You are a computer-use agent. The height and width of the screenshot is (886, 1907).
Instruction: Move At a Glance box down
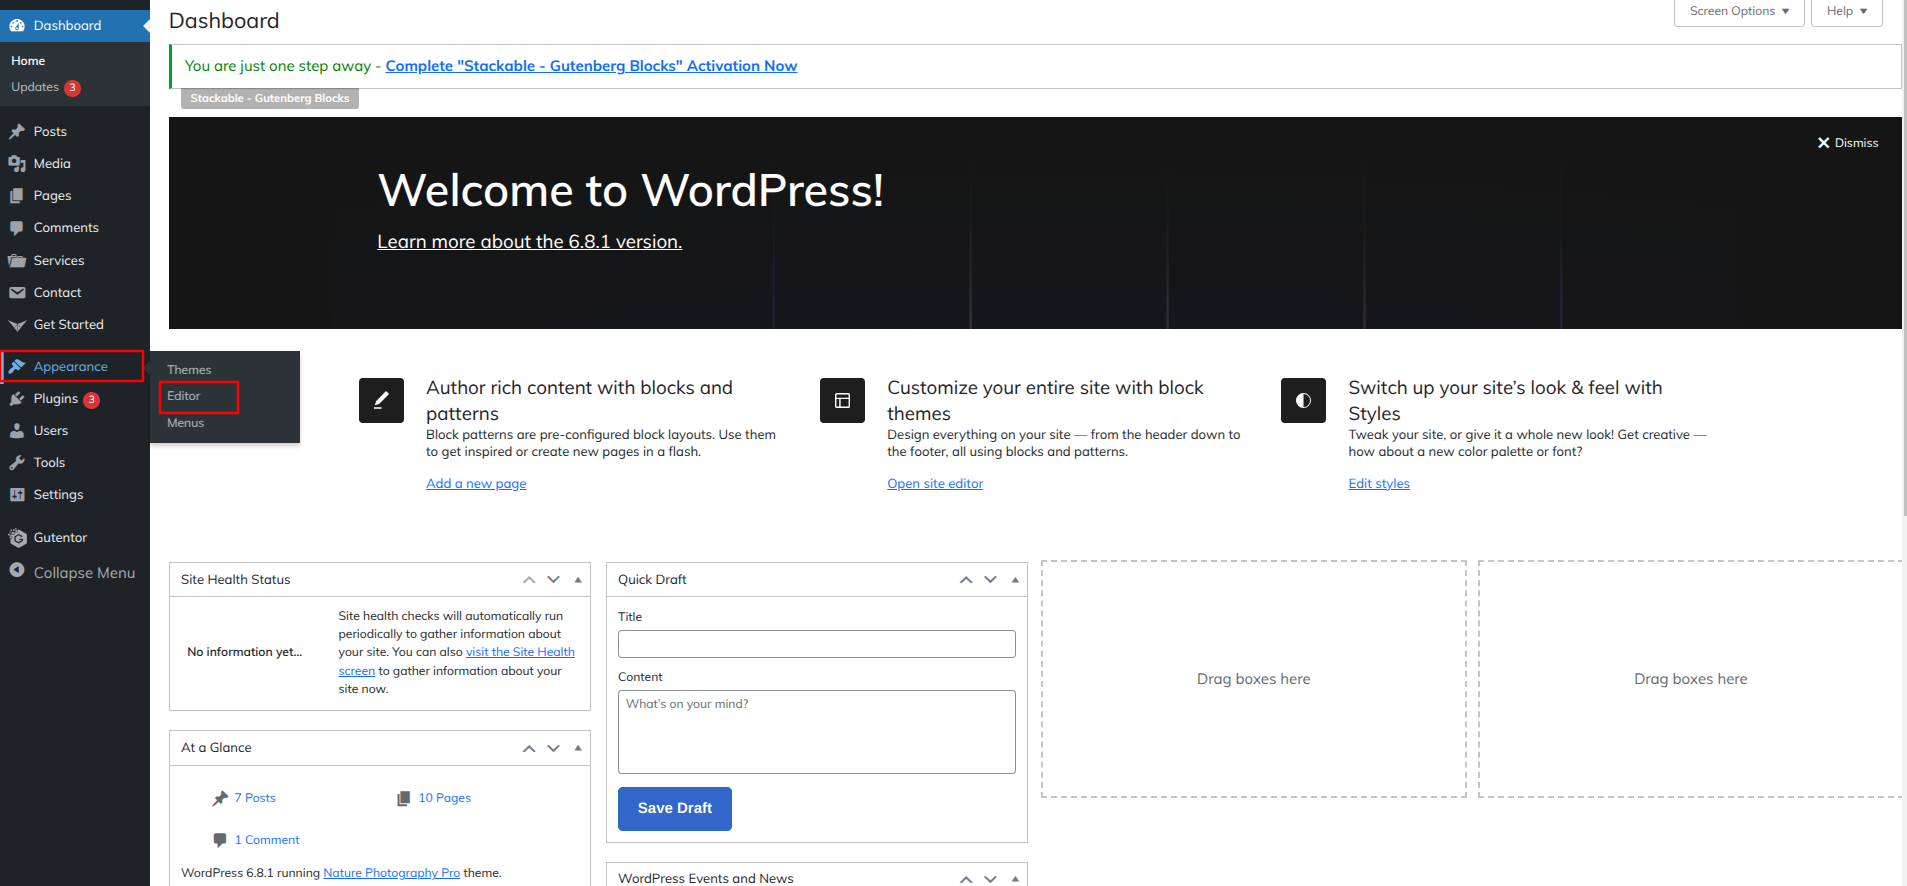point(553,748)
